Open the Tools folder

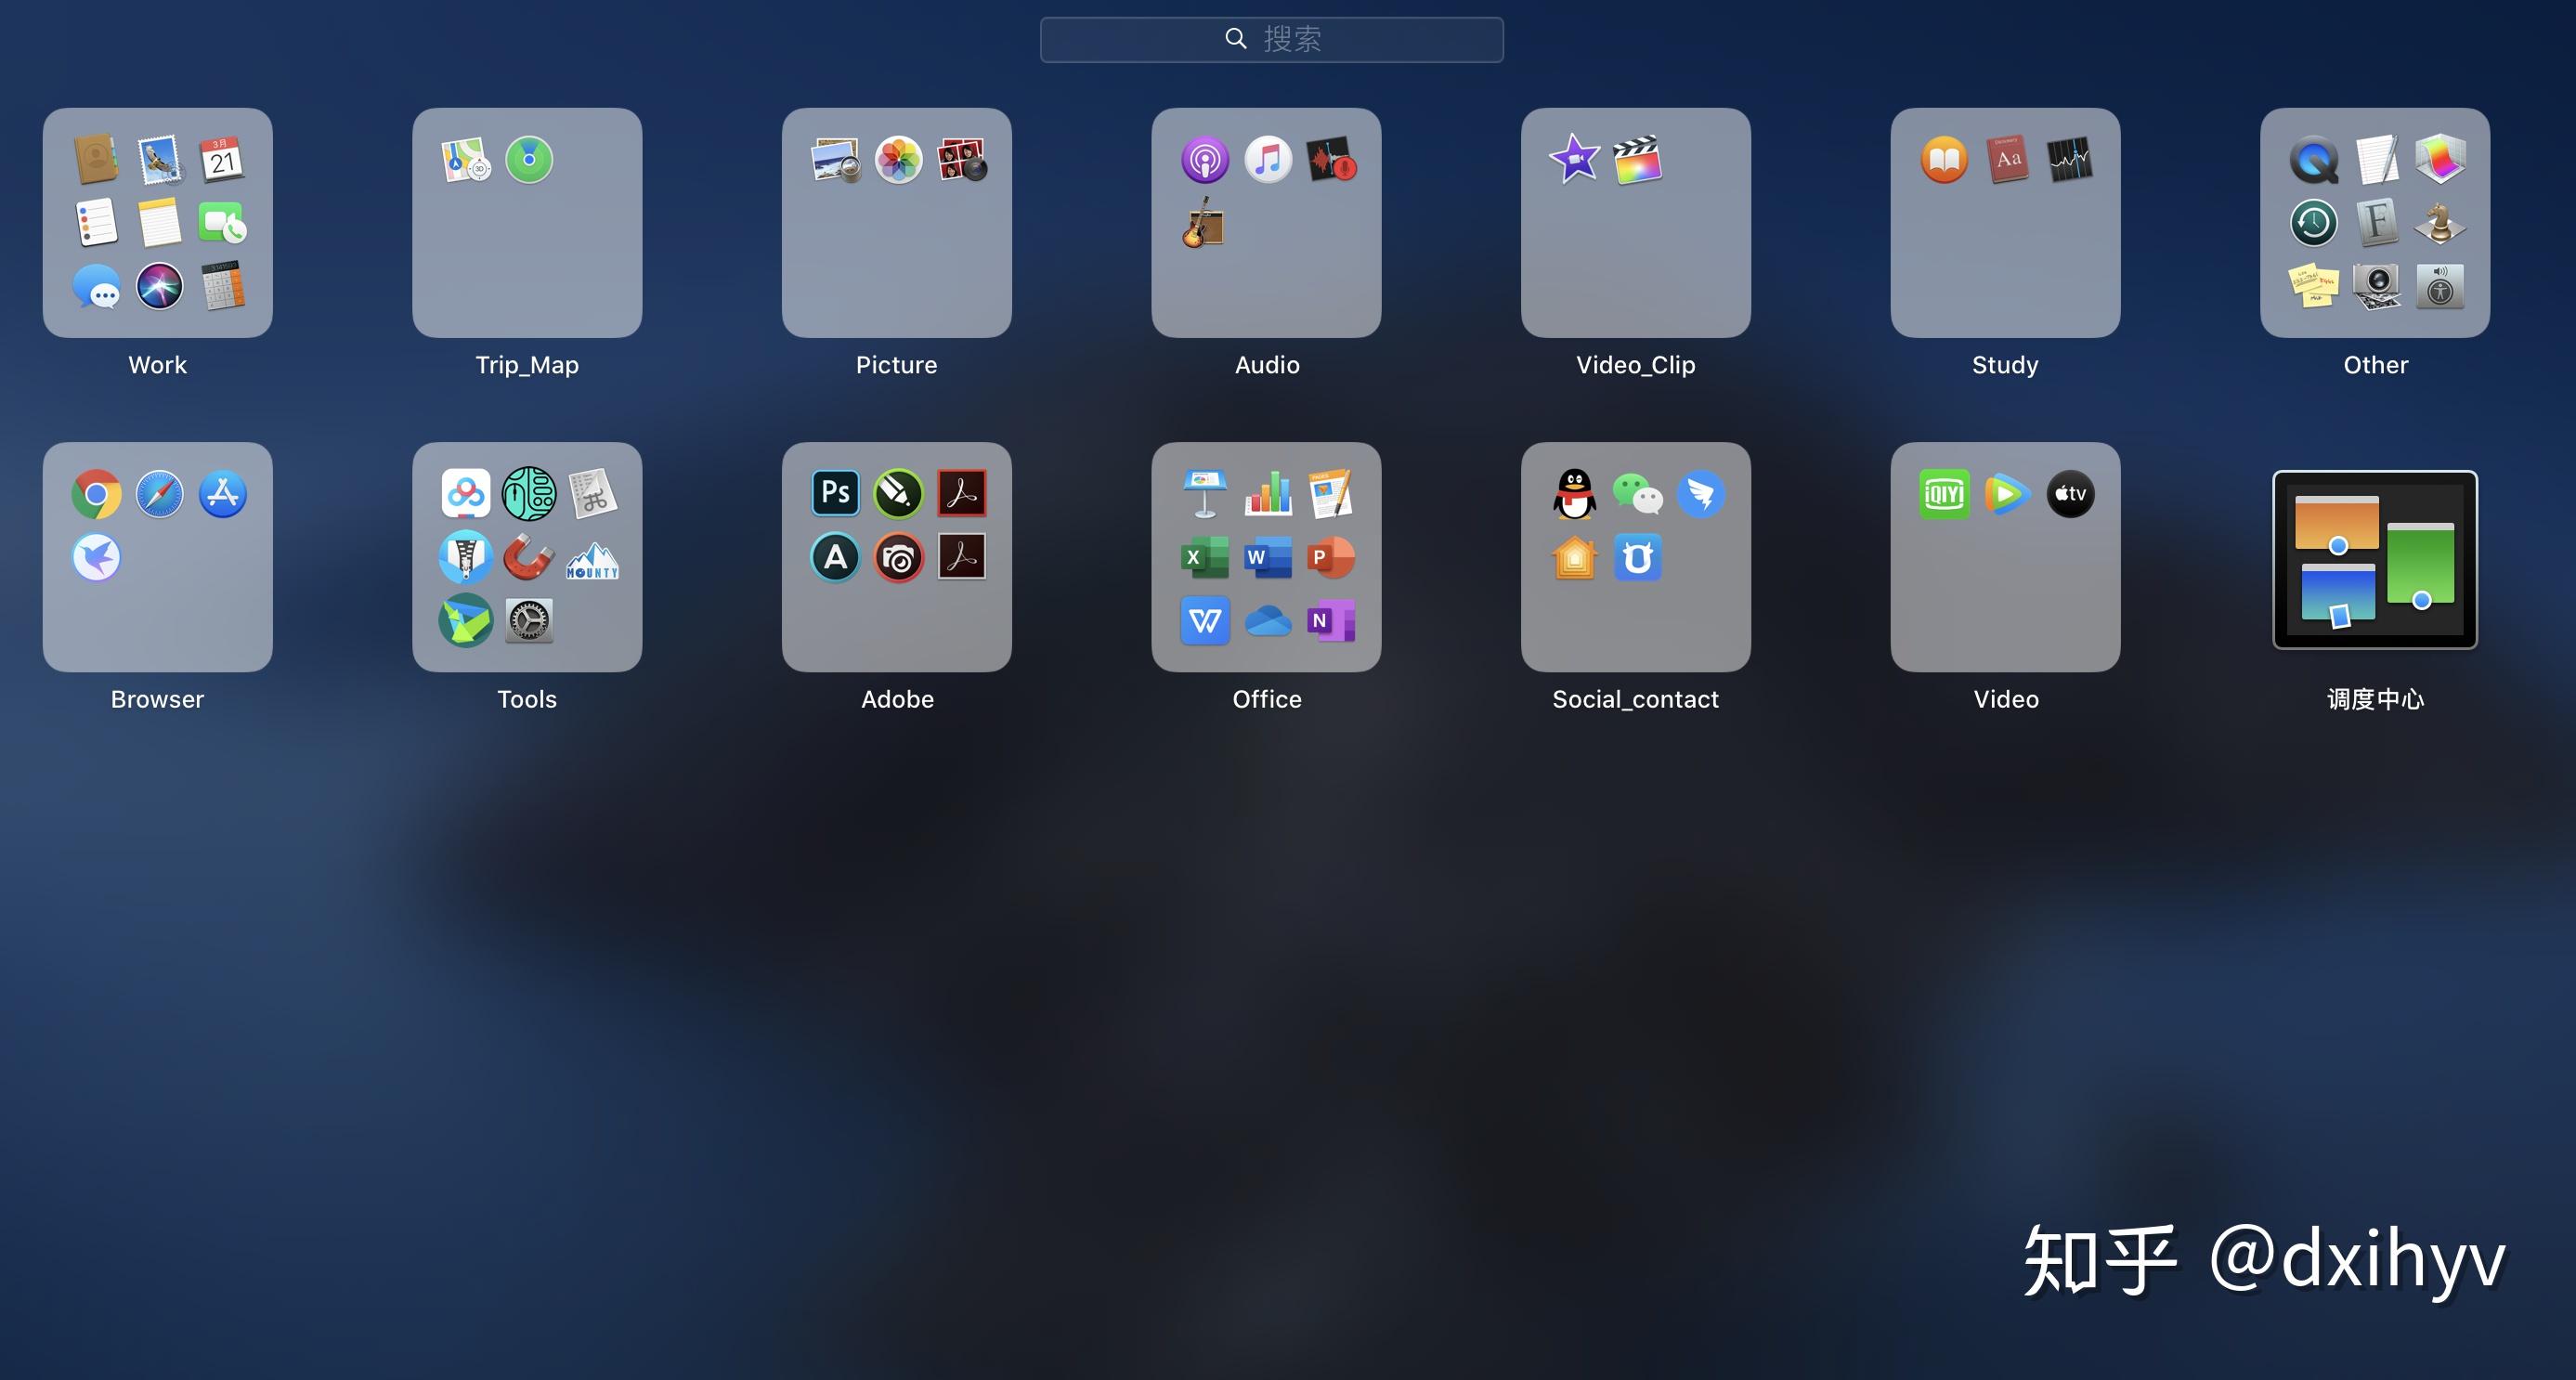(527, 556)
